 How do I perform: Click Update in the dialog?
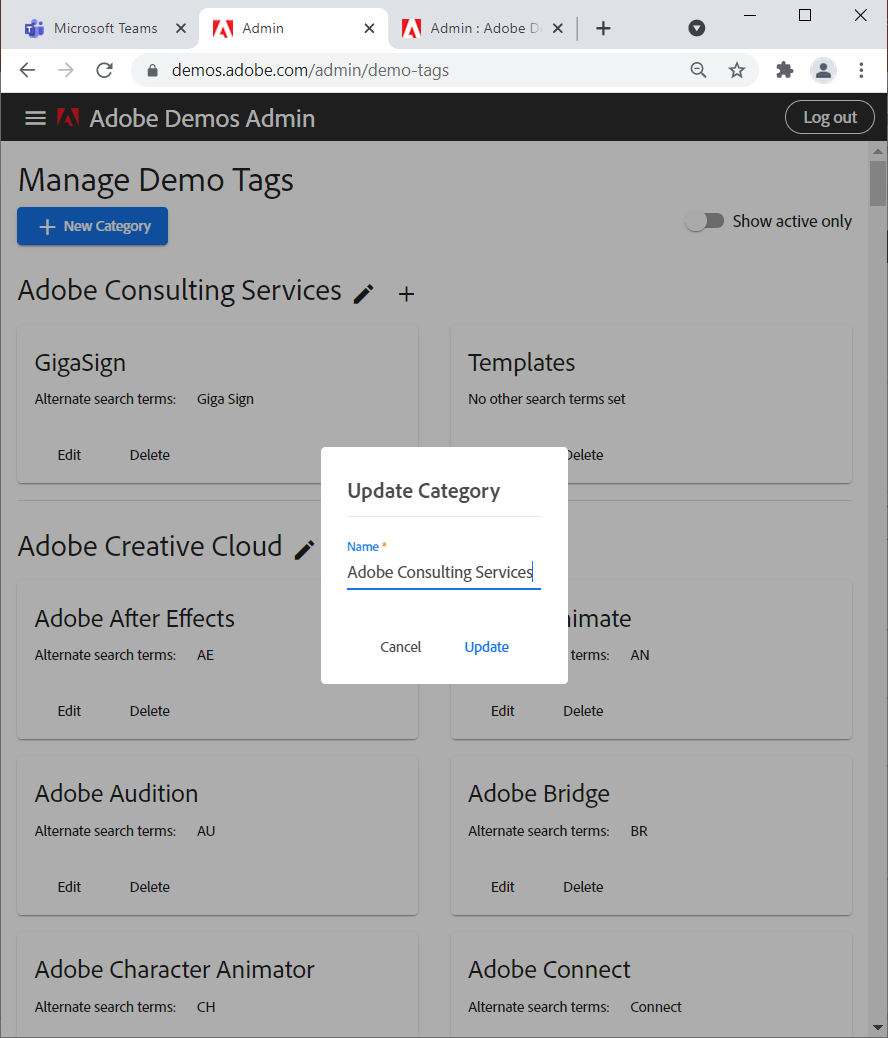pyautogui.click(x=487, y=647)
